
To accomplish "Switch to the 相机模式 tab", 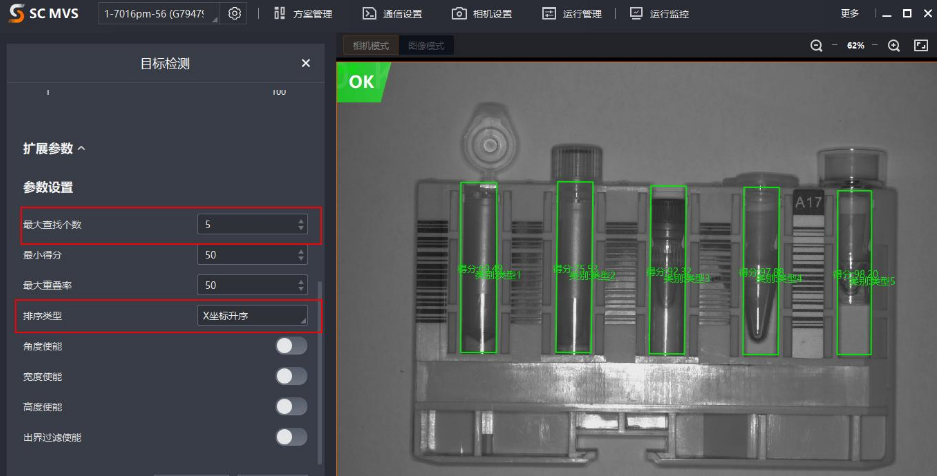I will click(369, 46).
